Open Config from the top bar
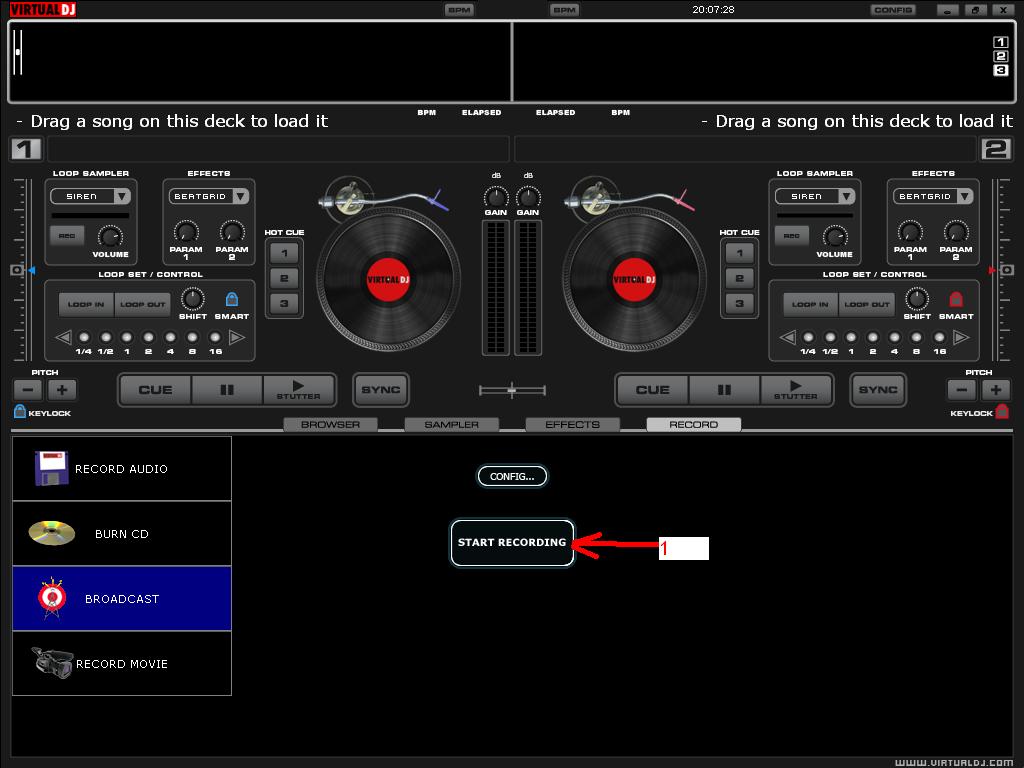 pos(893,10)
